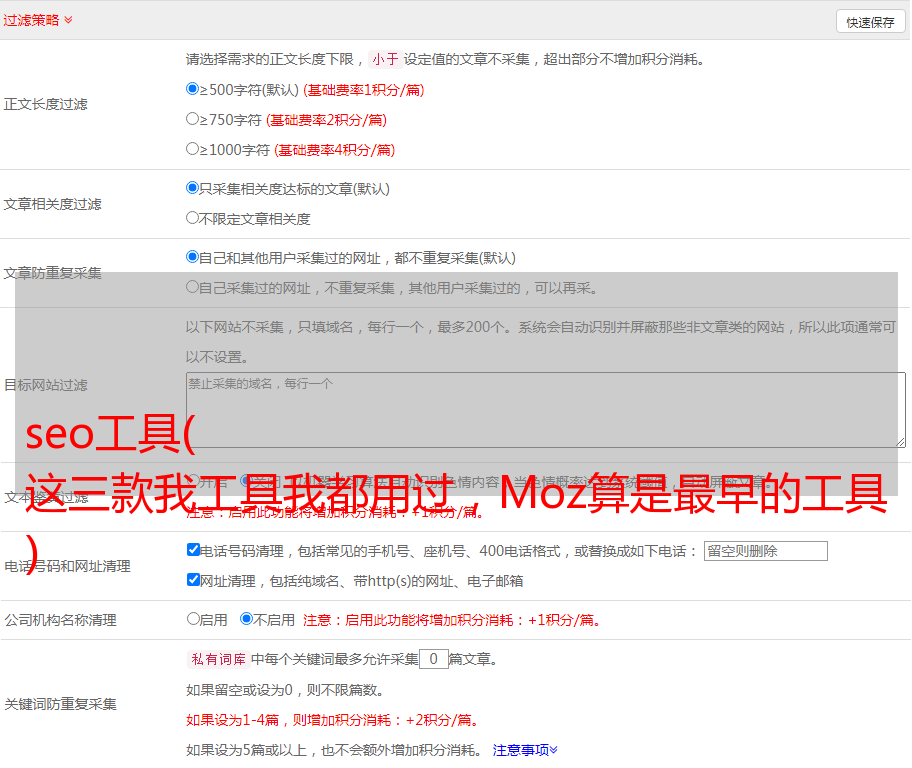Click the 基础费率2积分/篇 red text
Image resolution: width=912 pixels, height=768 pixels.
coord(327,120)
